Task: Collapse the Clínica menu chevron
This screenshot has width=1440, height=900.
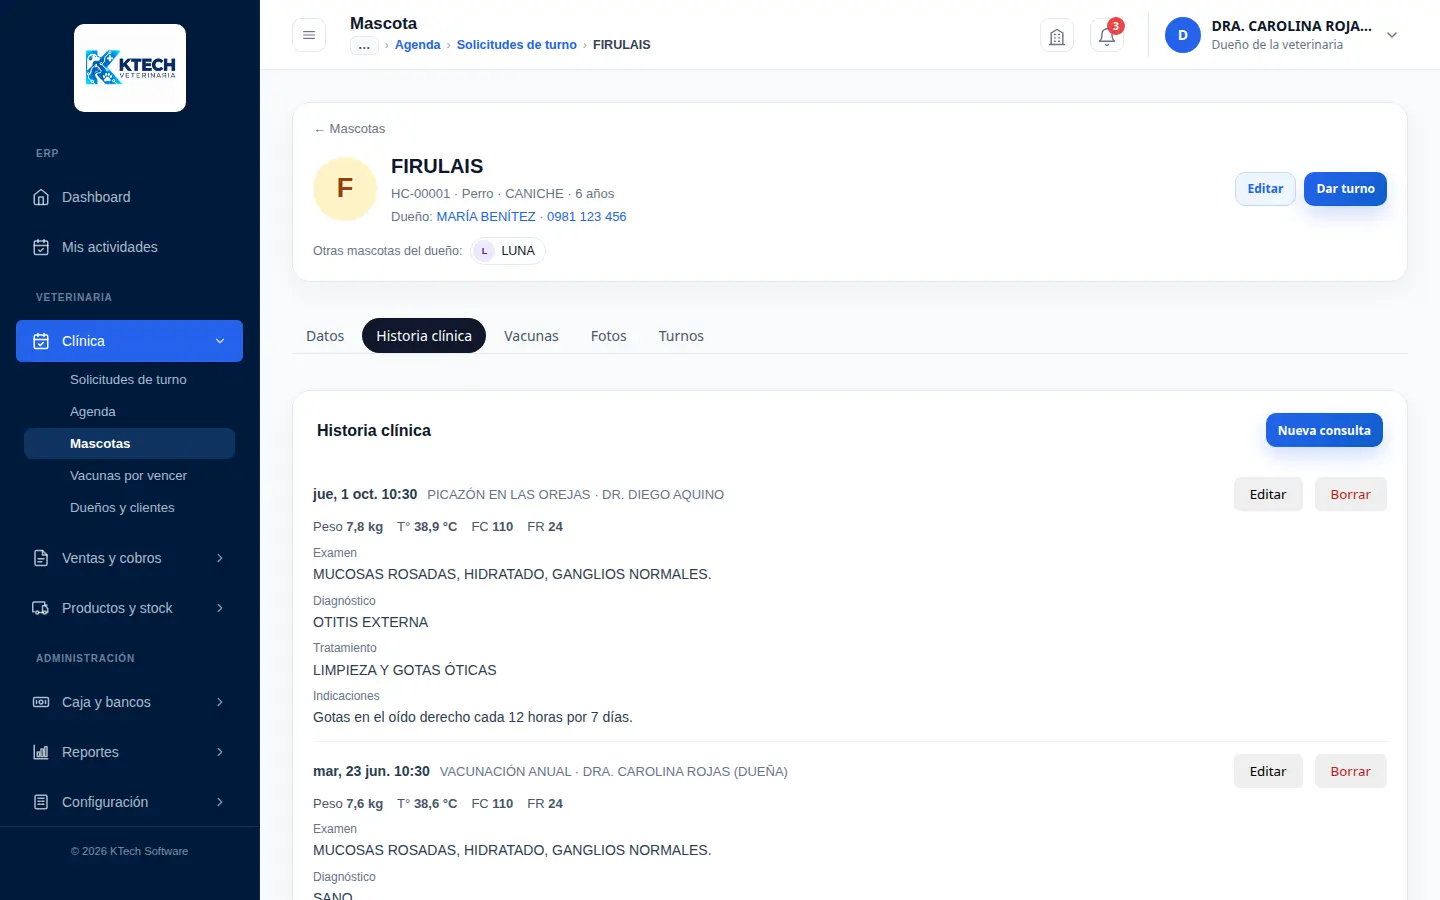Action: pyautogui.click(x=220, y=341)
